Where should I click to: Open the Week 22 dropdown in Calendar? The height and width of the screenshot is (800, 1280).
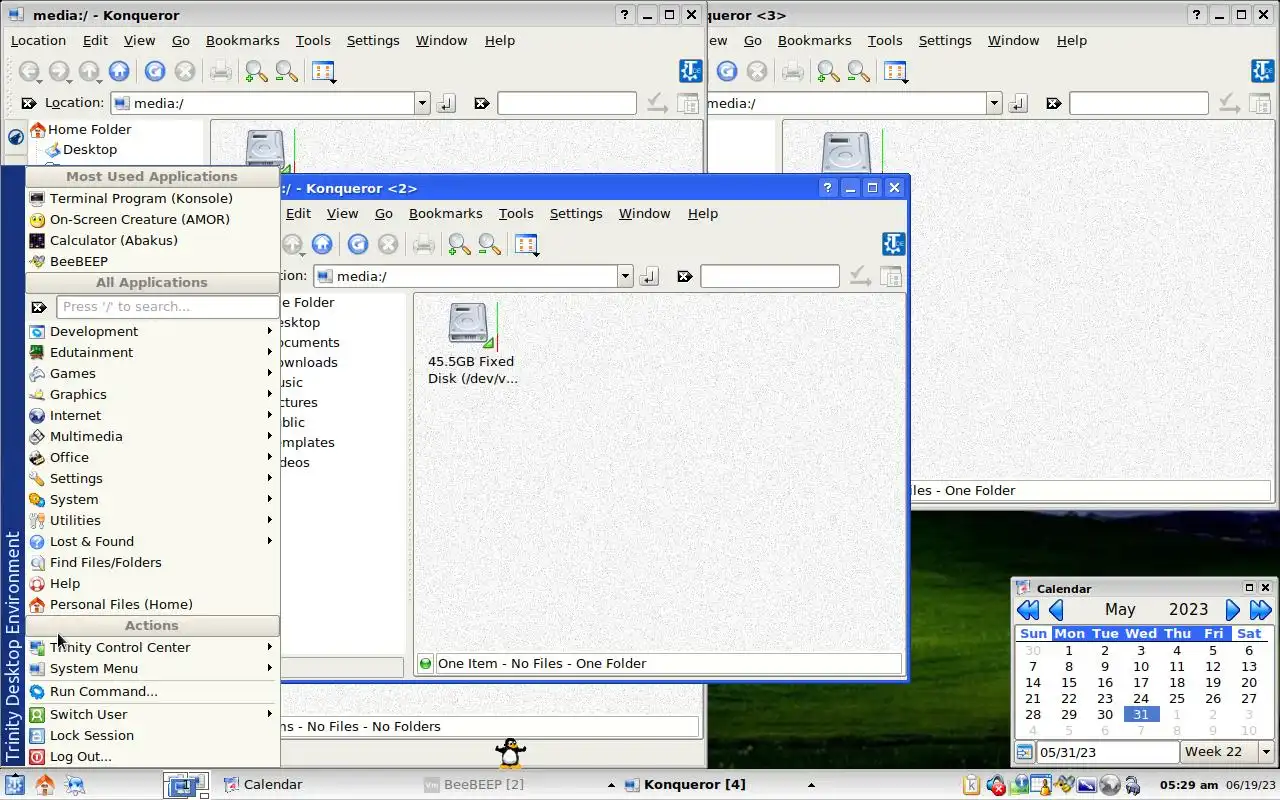(1265, 752)
